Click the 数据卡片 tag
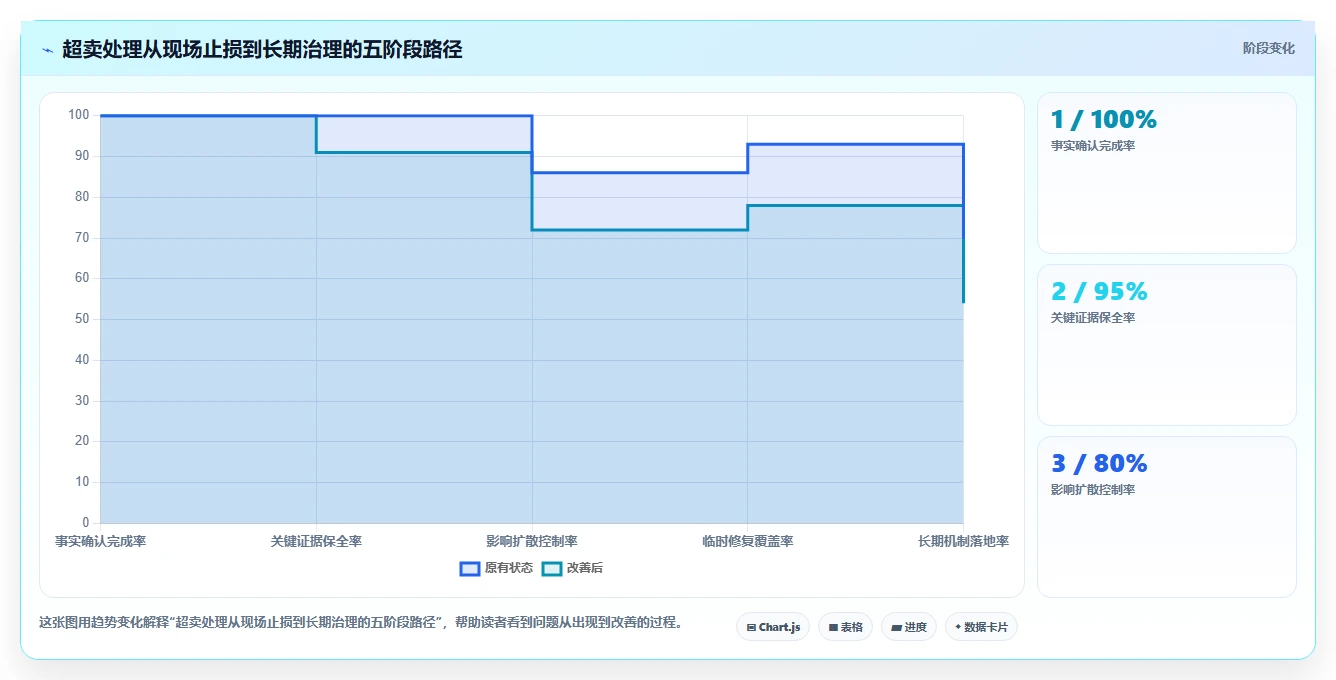Viewport: 1336px width, 680px height. click(981, 627)
